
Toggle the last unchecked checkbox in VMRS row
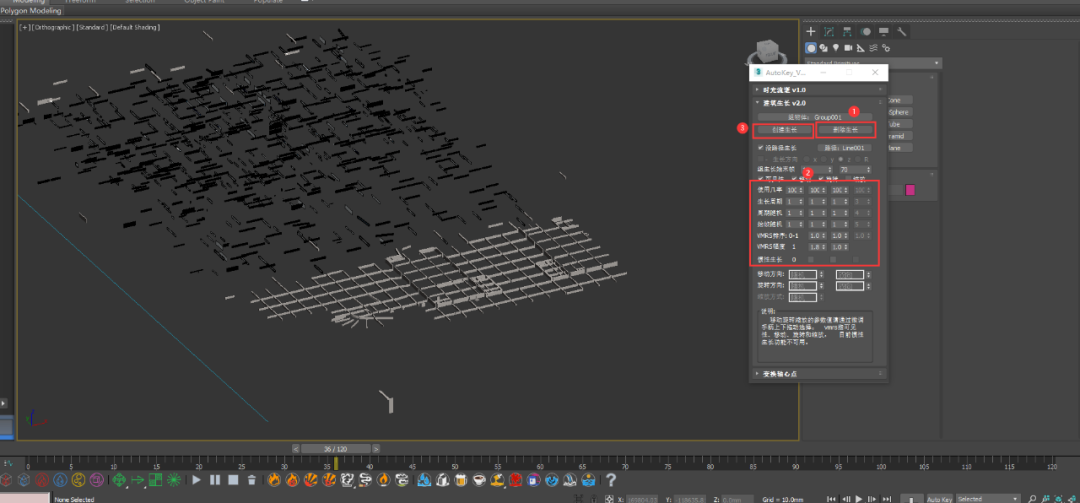[x=848, y=178]
